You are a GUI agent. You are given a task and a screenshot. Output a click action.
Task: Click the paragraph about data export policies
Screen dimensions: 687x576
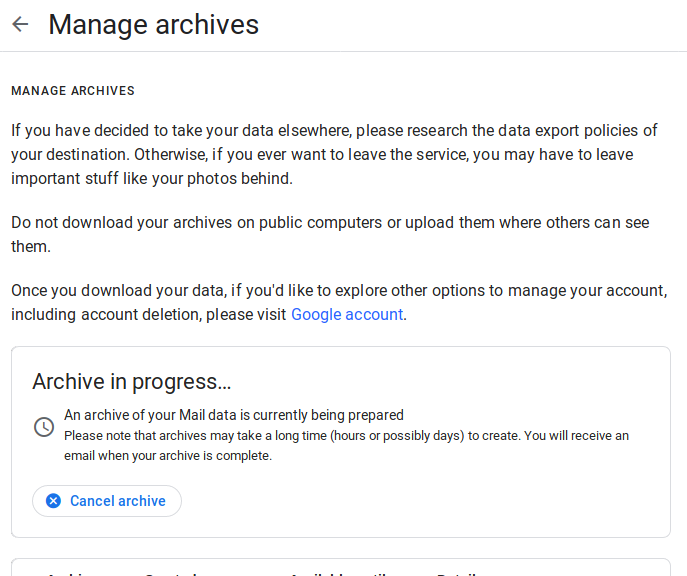[334, 154]
